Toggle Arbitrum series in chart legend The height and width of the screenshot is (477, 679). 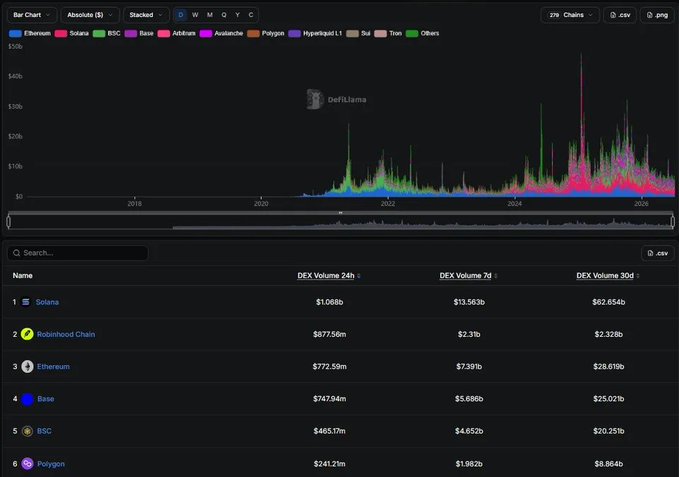point(177,33)
